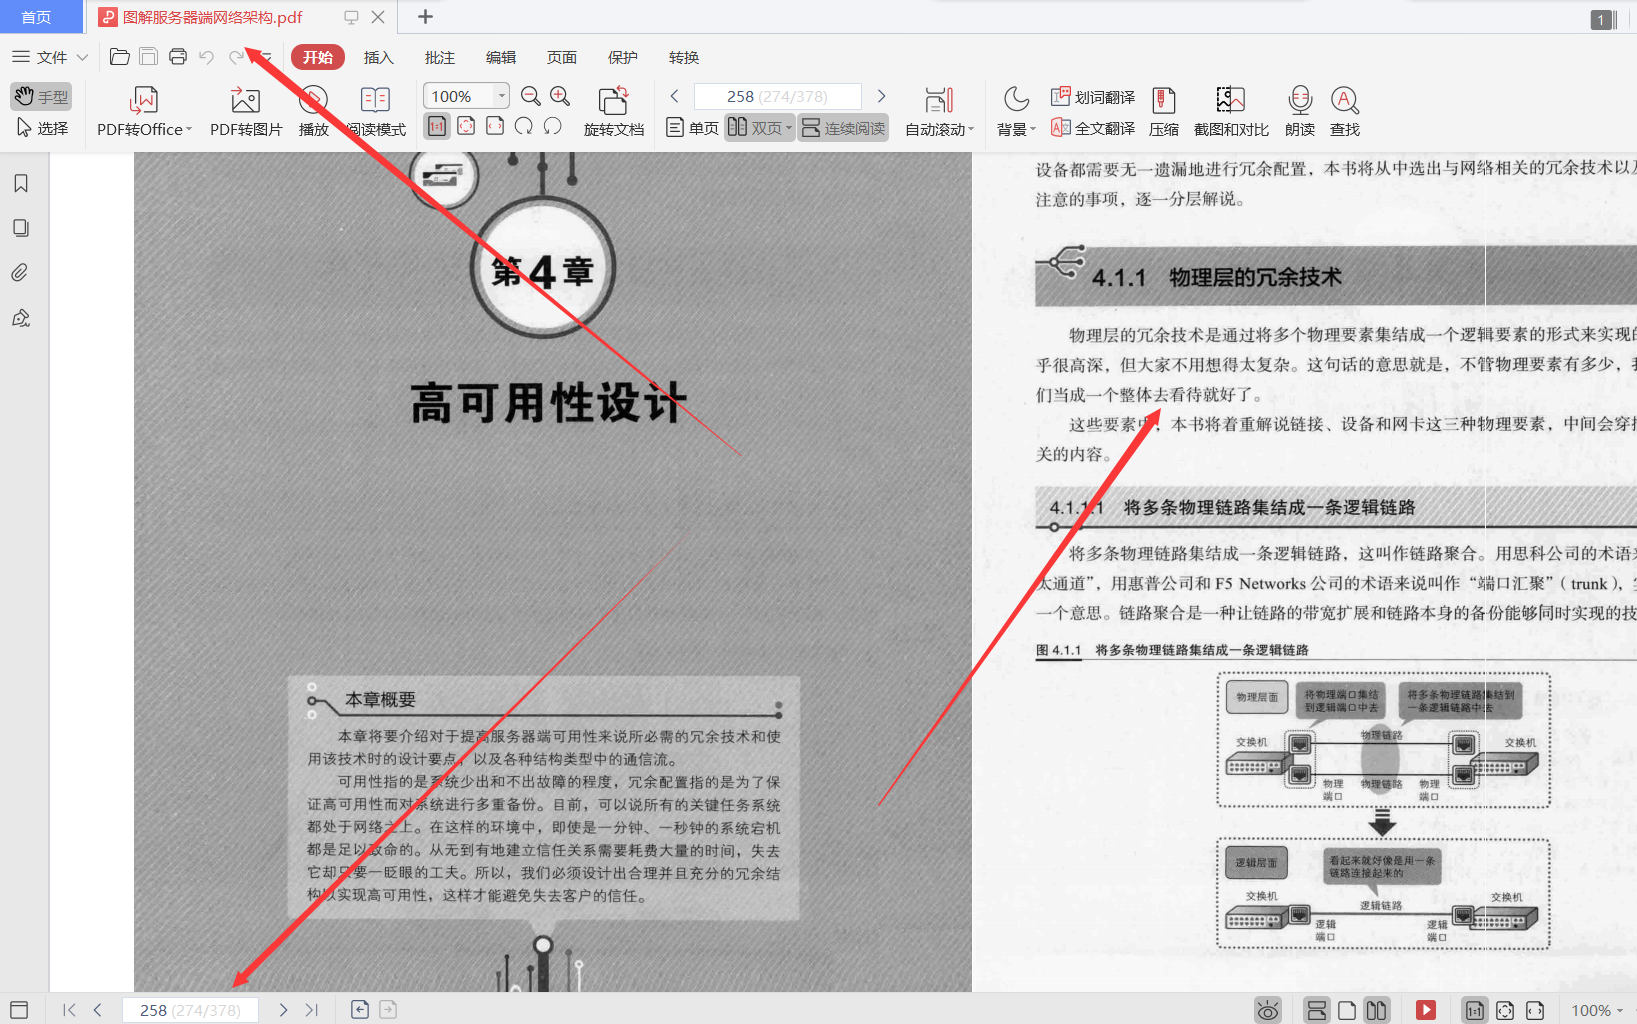Start slideshow with 播放 button
This screenshot has height=1024, width=1637.
pos(314,112)
